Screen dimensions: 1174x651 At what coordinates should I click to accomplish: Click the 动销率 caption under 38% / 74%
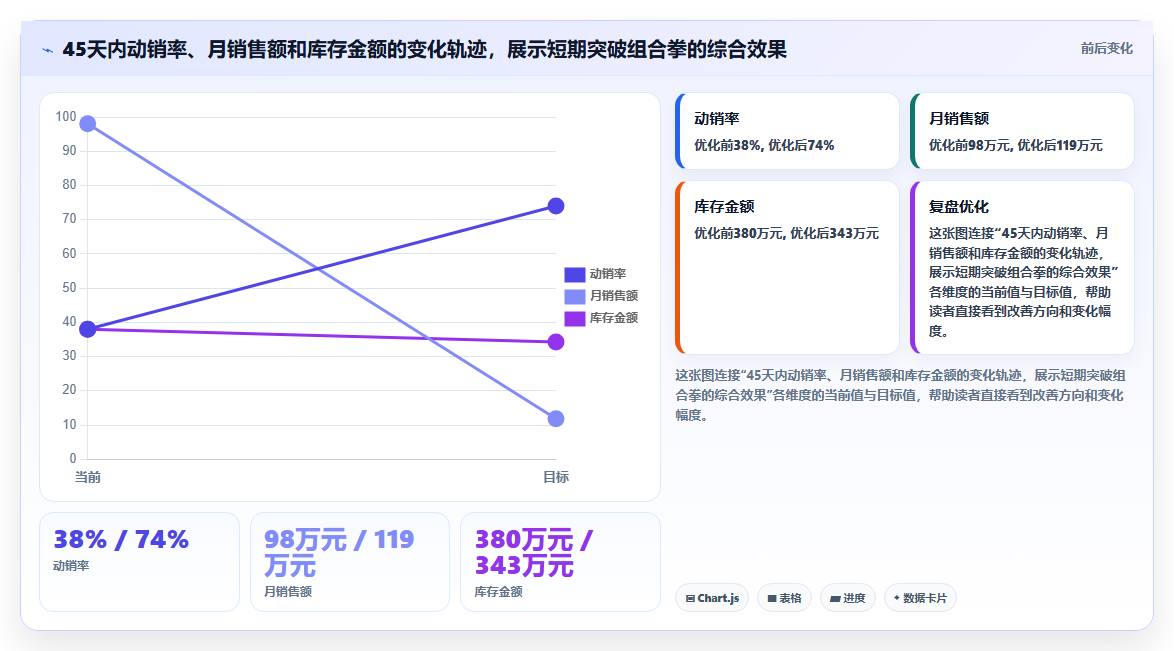71,566
